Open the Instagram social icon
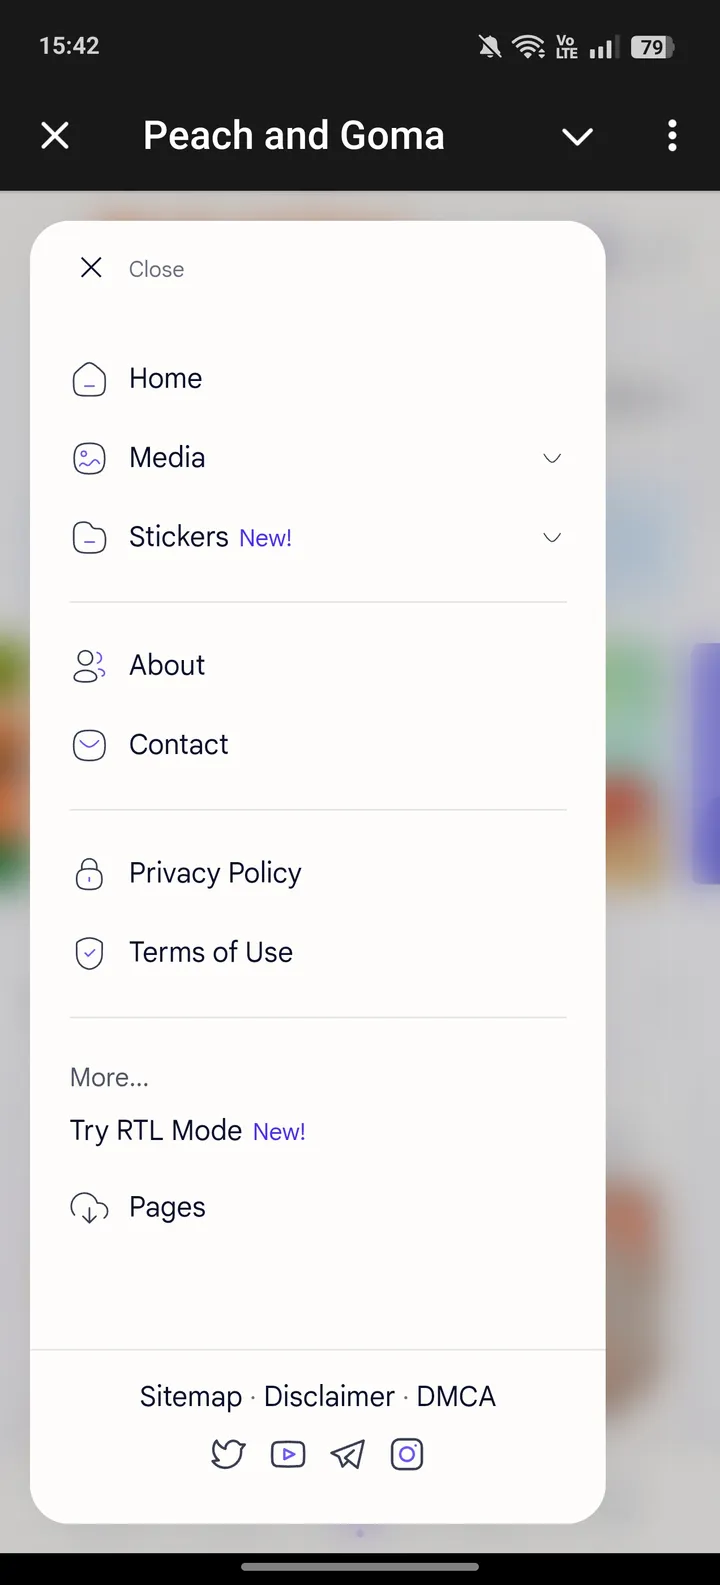 click(x=407, y=1454)
